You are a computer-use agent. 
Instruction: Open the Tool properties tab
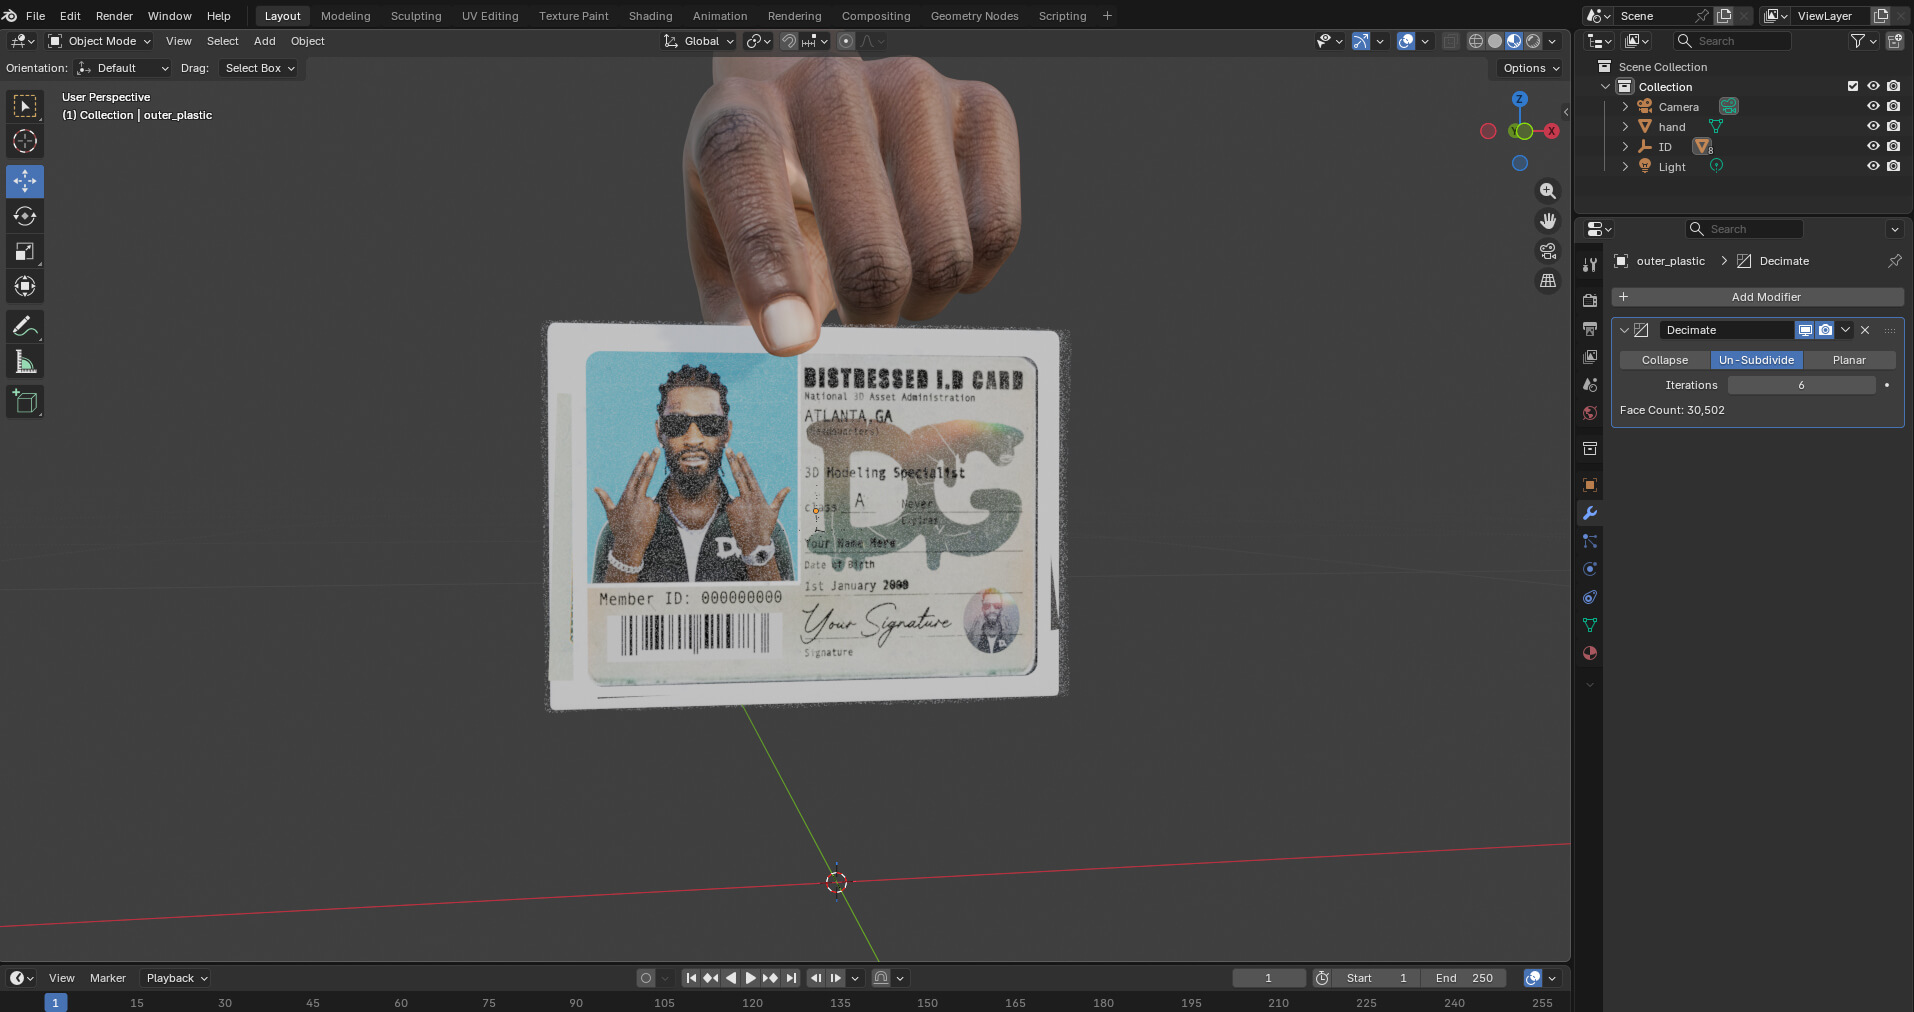point(1590,264)
